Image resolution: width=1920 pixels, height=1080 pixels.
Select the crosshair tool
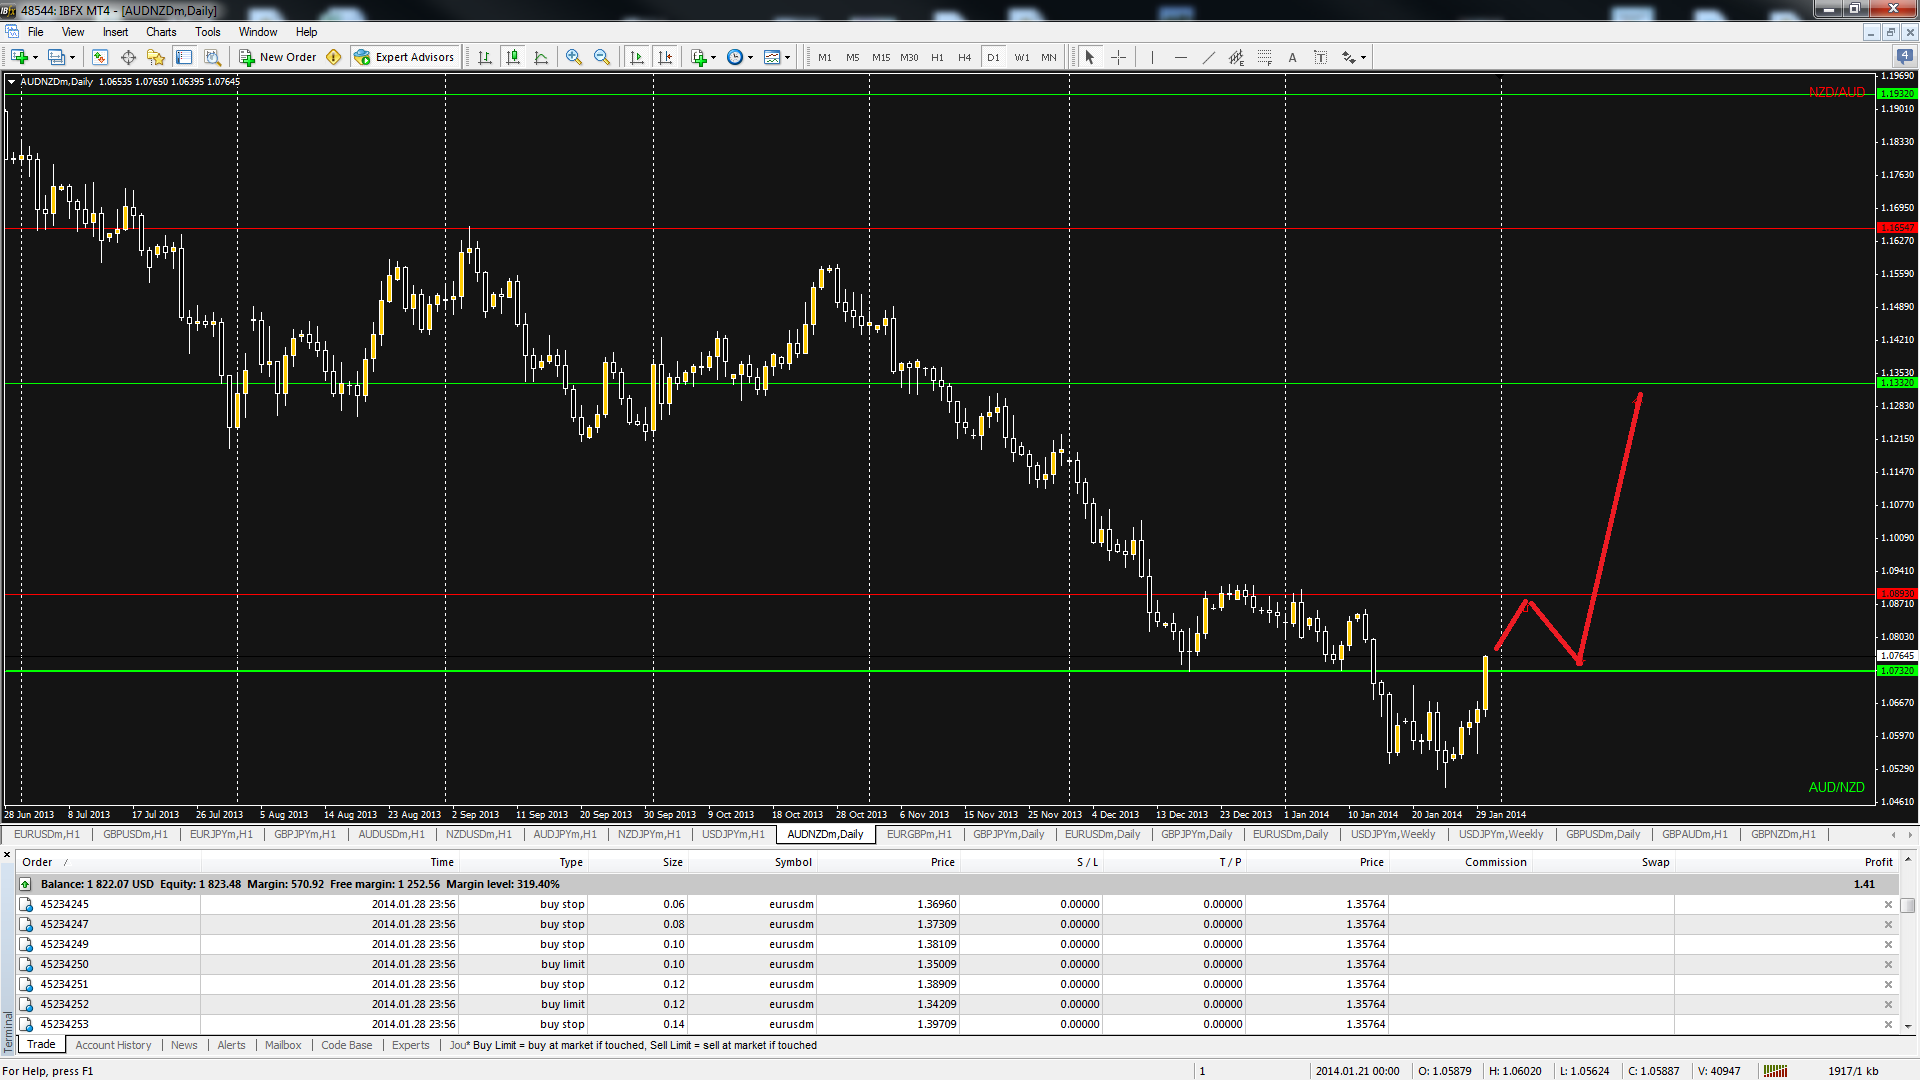1118,57
